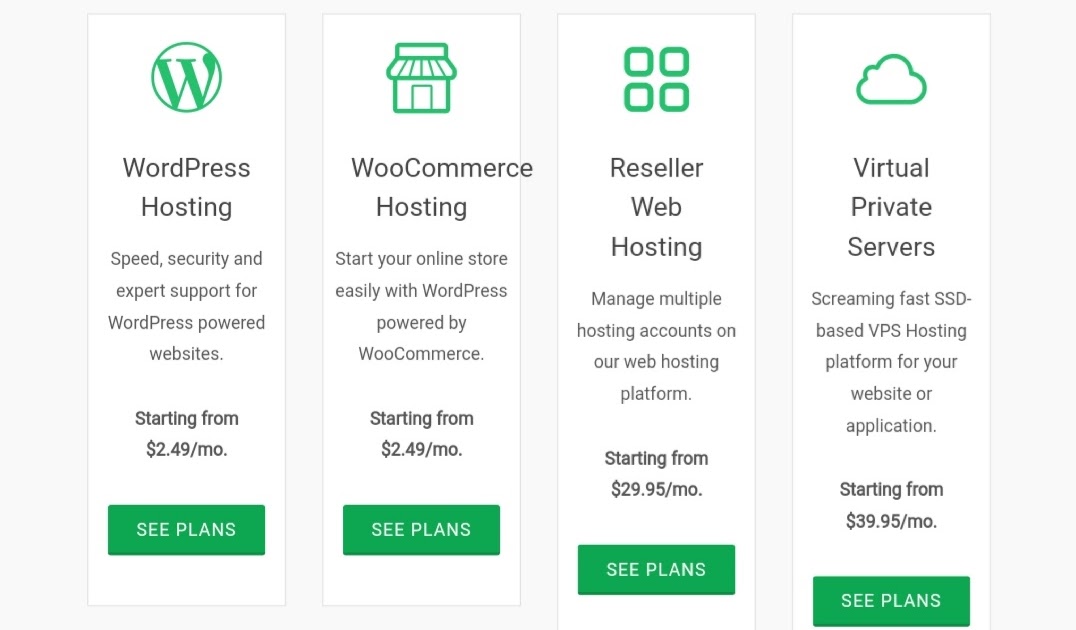The width and height of the screenshot is (1076, 630).
Task: Select the WooCommerce storefront icon
Action: point(421,77)
